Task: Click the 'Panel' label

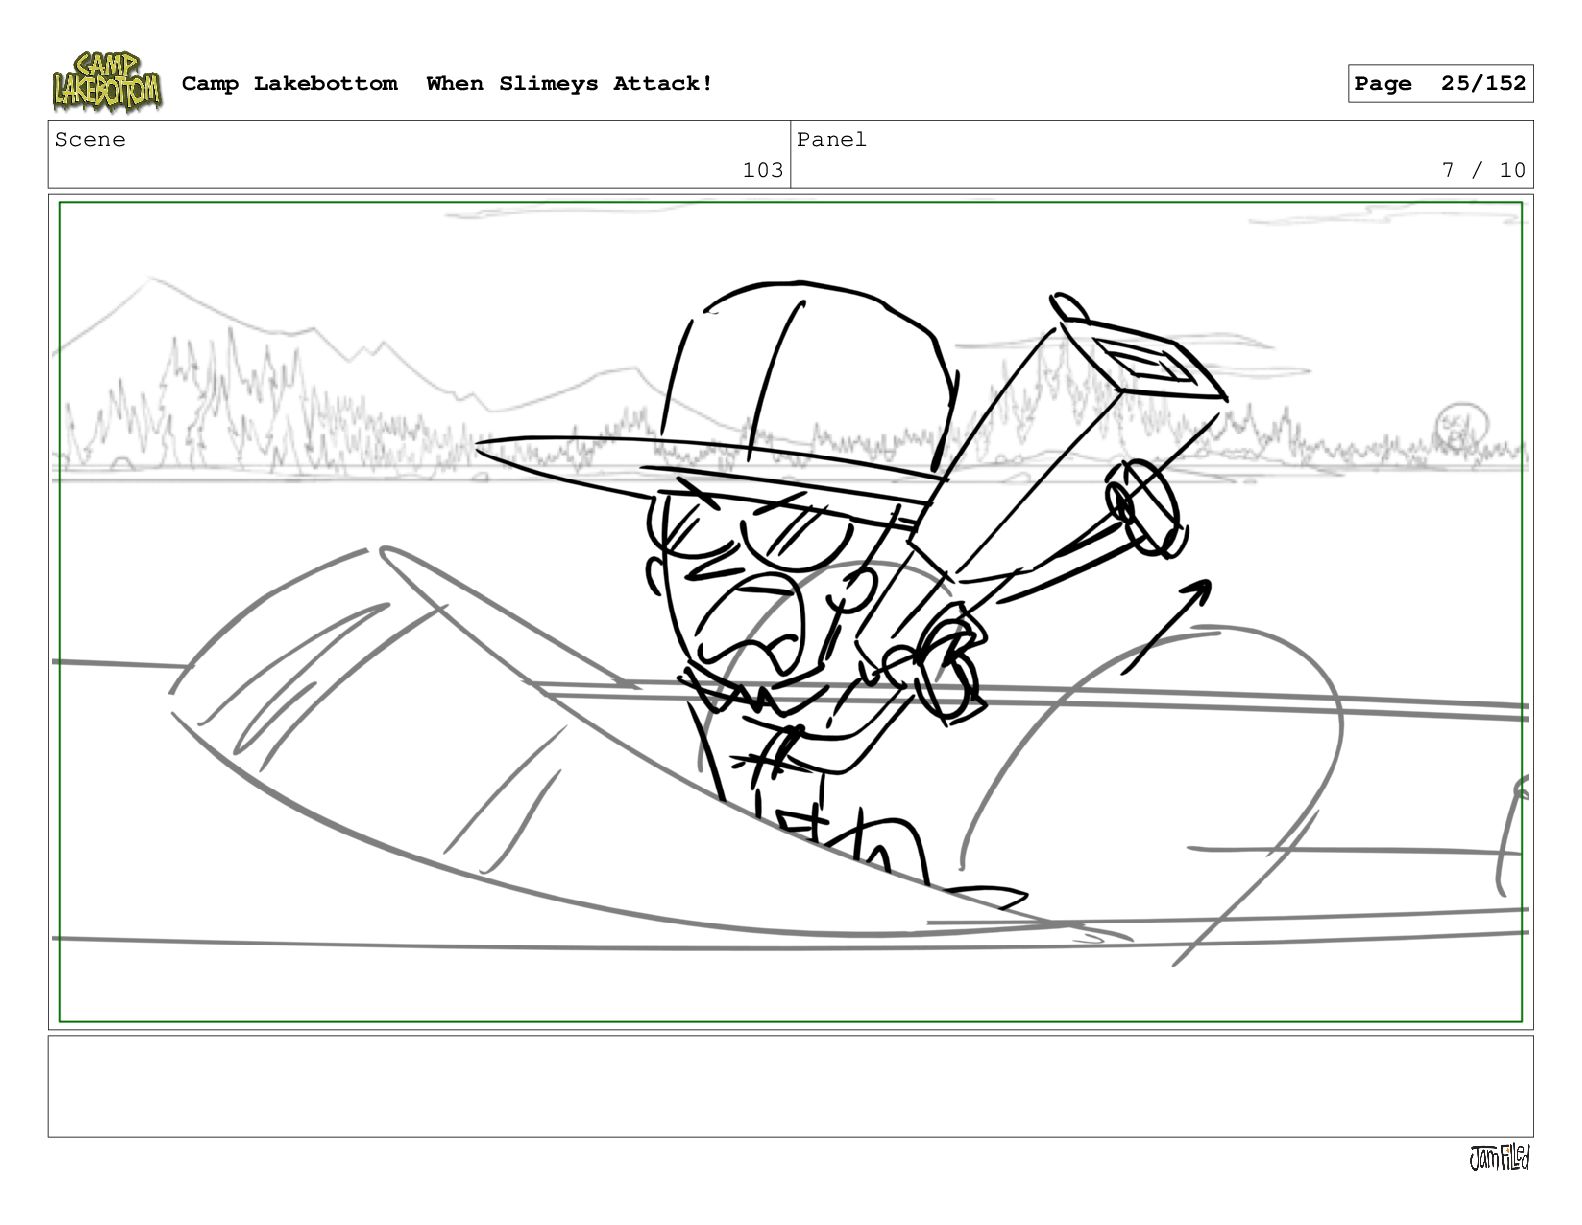Action: click(832, 140)
